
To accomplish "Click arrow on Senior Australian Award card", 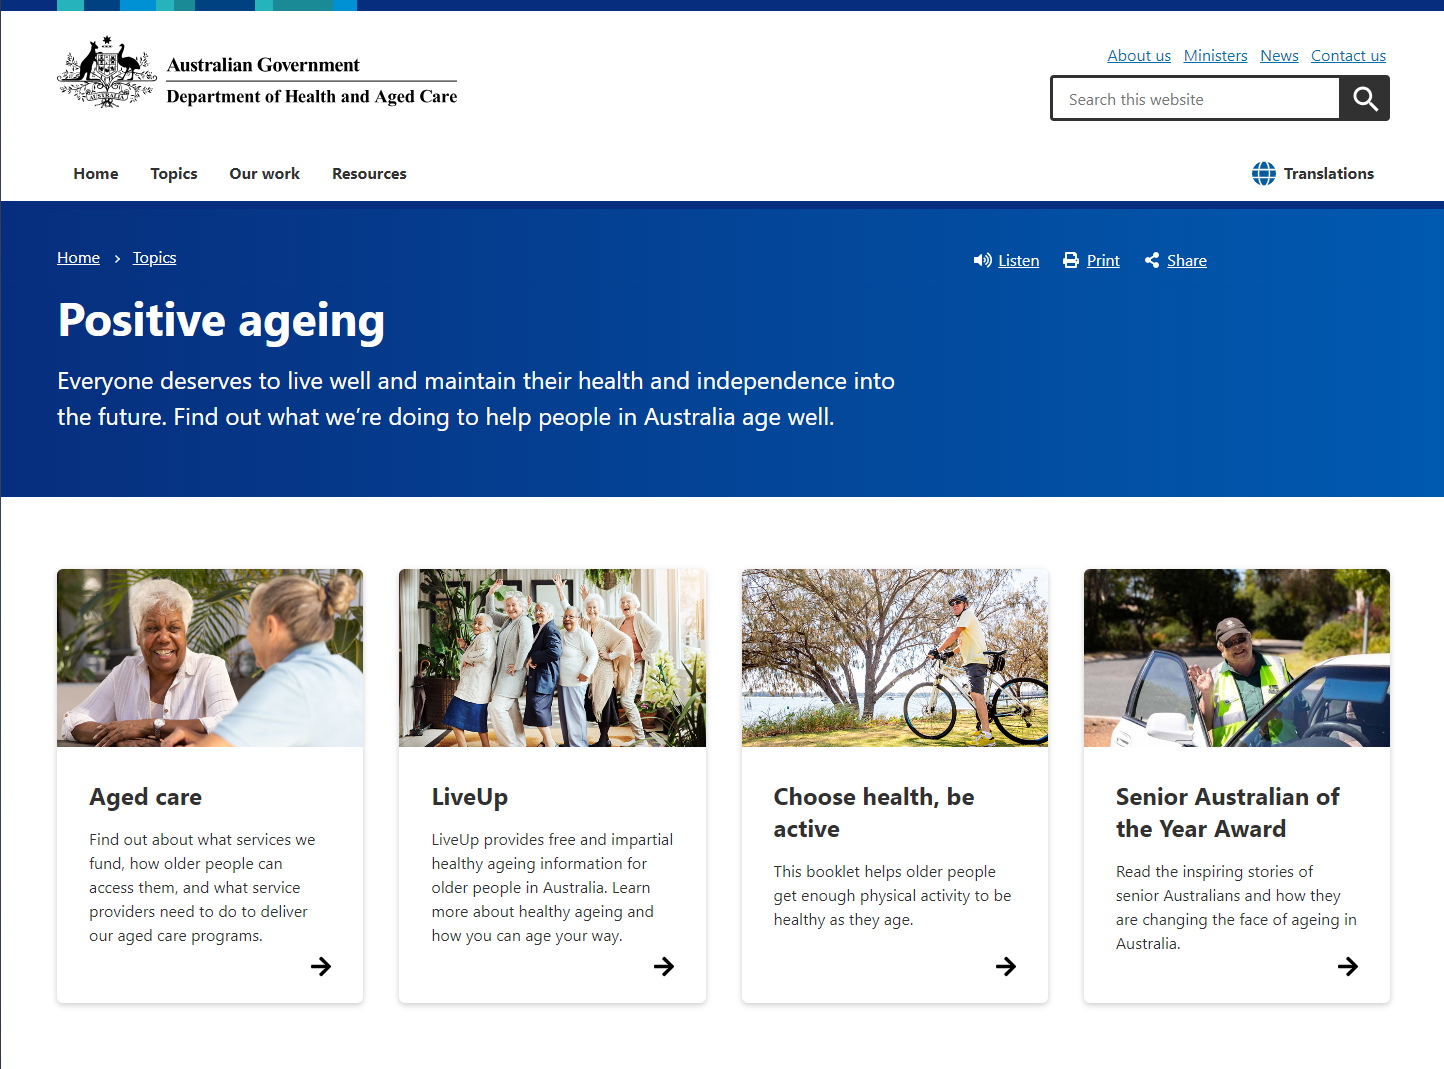I will [x=1348, y=966].
